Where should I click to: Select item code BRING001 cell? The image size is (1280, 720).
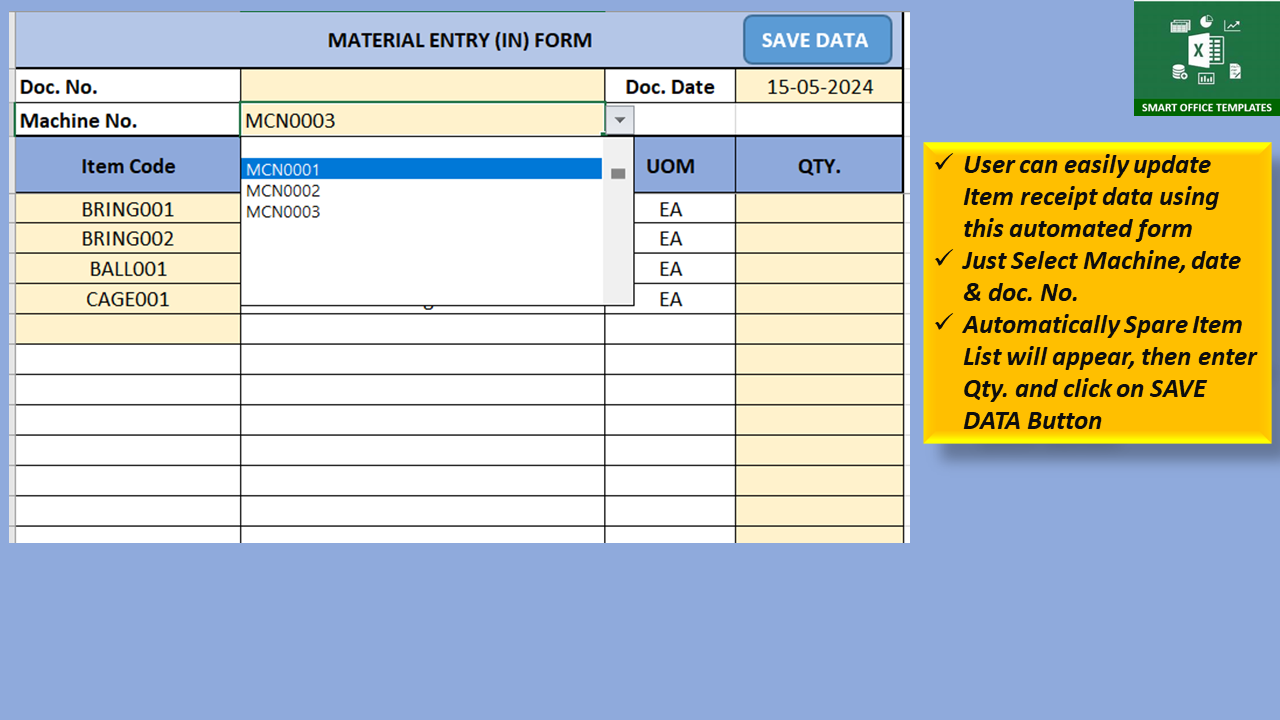click(x=128, y=209)
